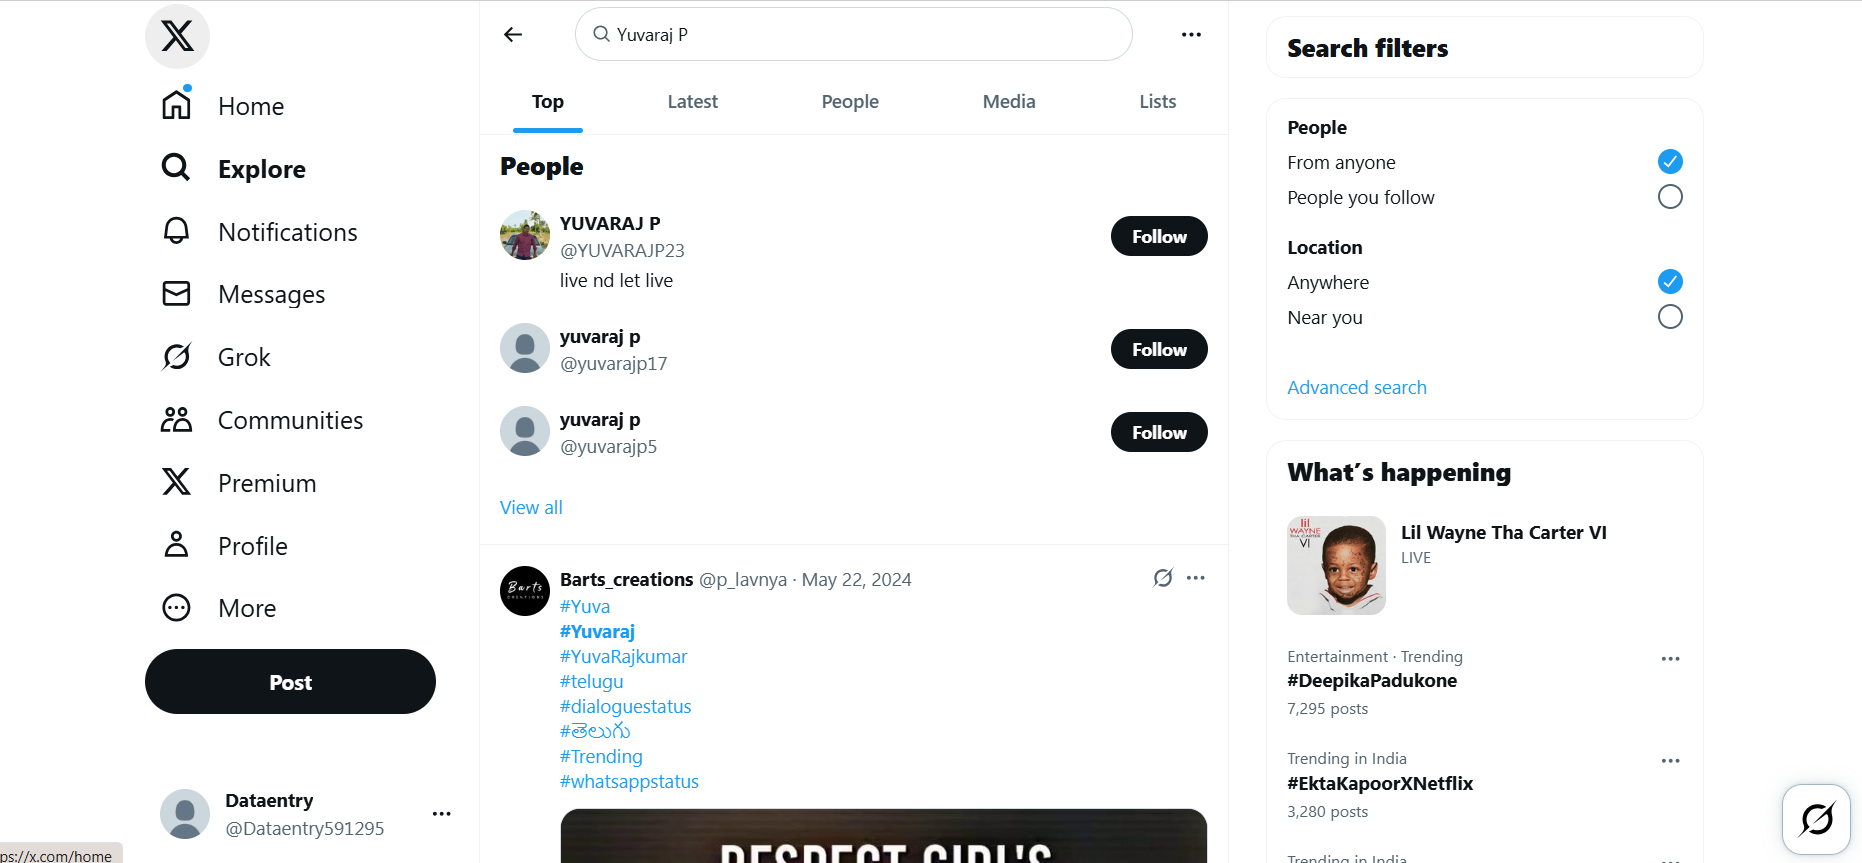Click Grok icon on Barts_creations post
This screenshot has height=863, width=1862.
[1162, 578]
